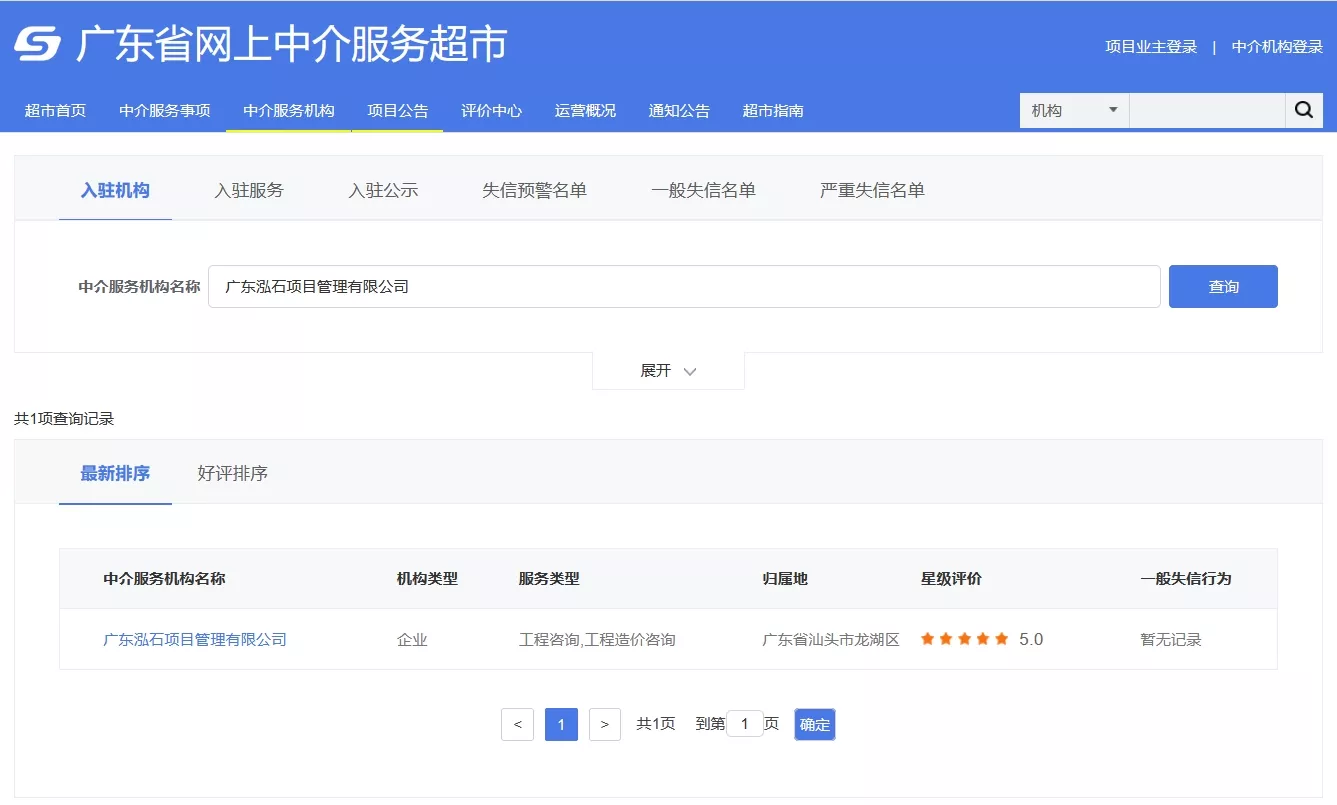The image size is (1337, 805).
Task: Click 归属地 column header
Action: [x=785, y=578]
